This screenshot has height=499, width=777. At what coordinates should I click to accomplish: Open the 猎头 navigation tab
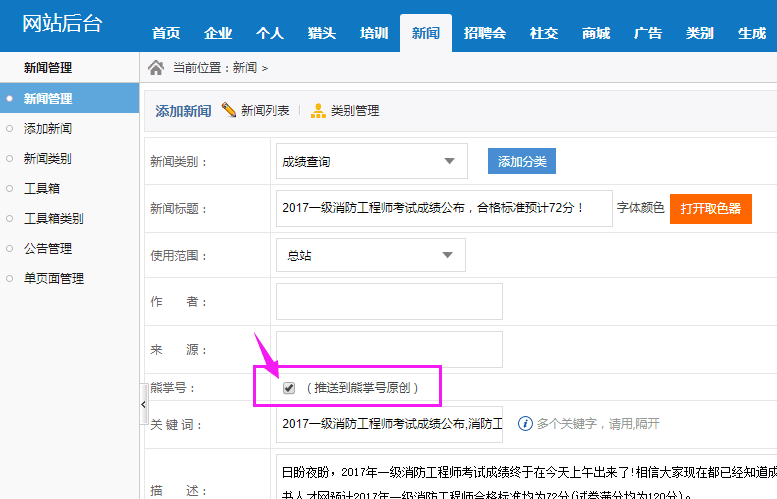[x=322, y=33]
